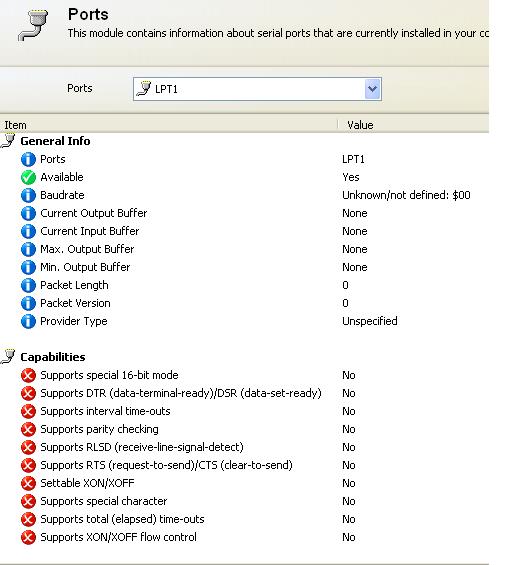Open the Ports dropdown arrow

tap(372, 89)
